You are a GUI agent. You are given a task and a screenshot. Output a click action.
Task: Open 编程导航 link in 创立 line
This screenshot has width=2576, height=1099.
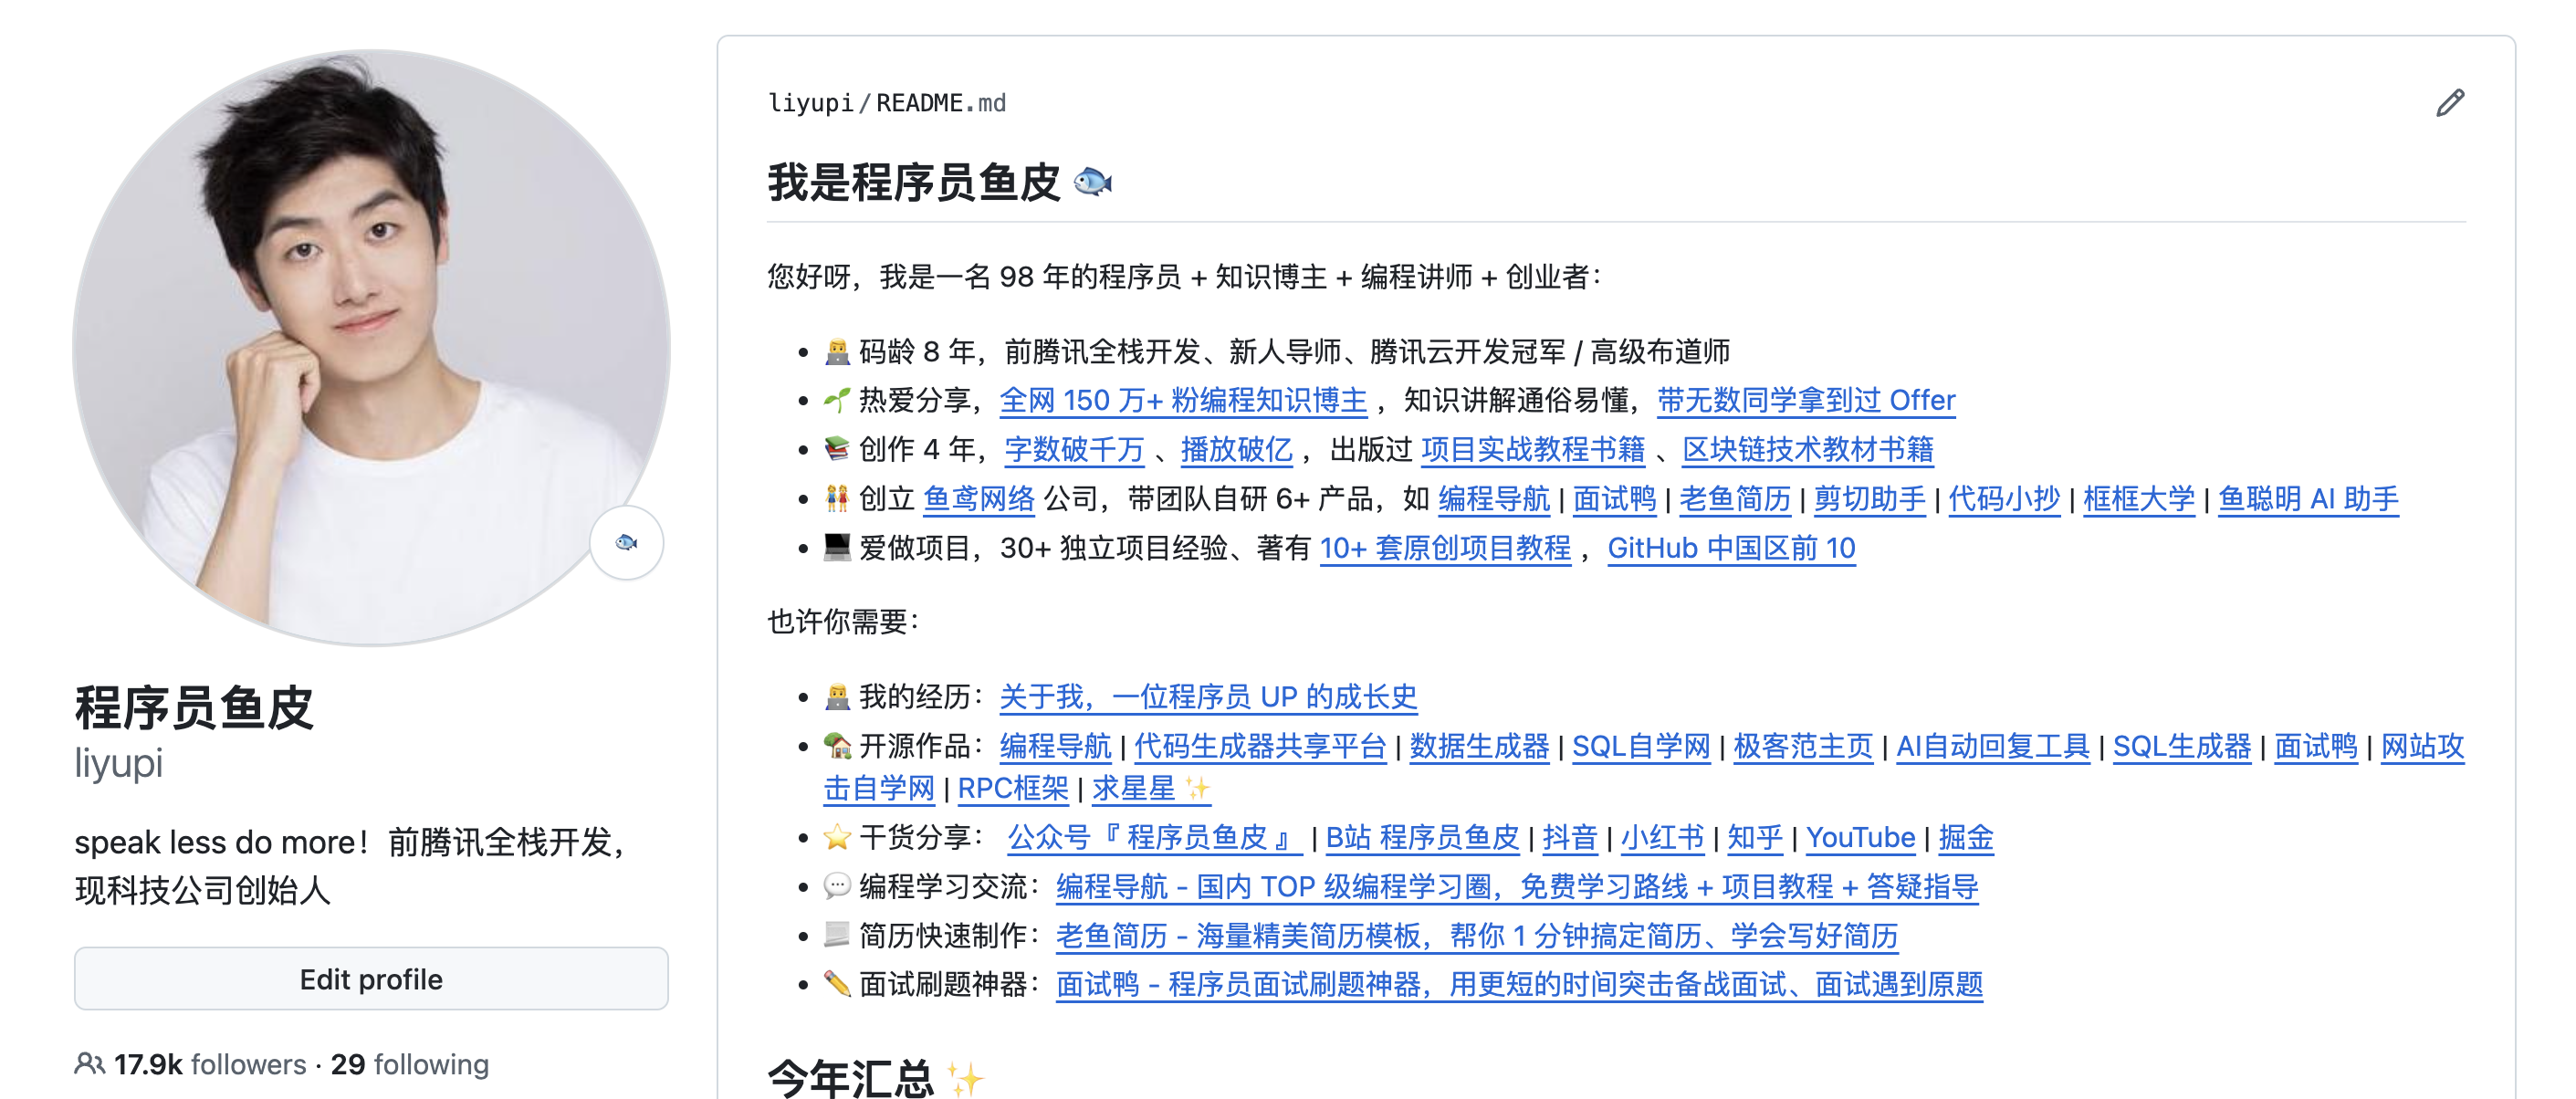click(1494, 499)
